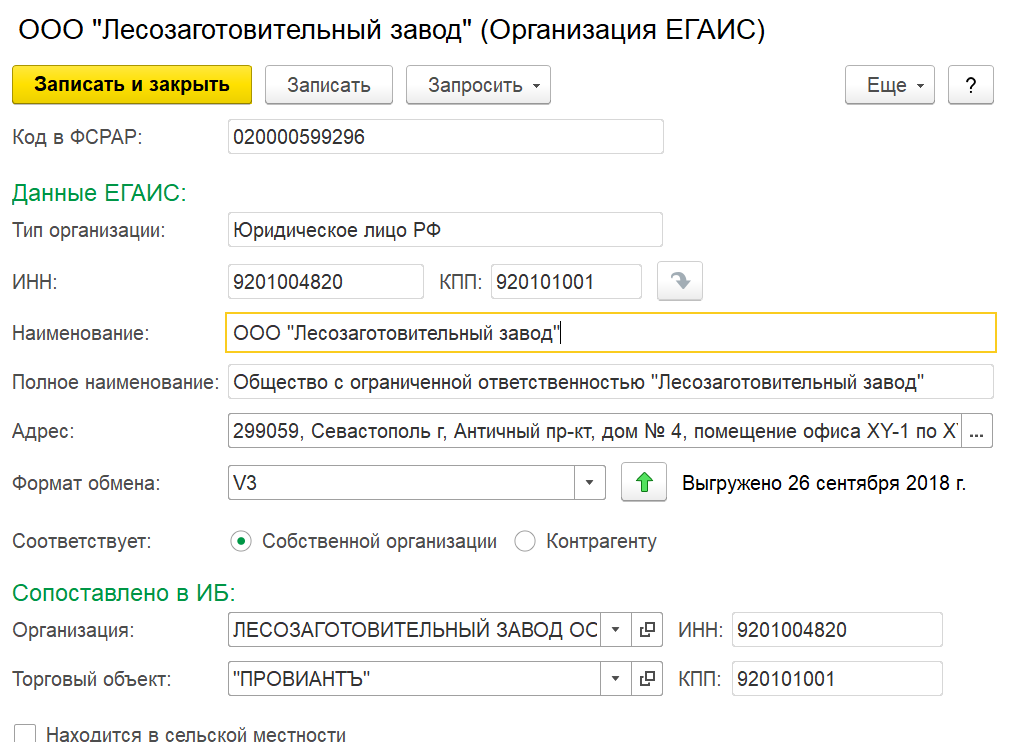Click the Выгружено 26 сентября 2018 г. text
The width and height of the screenshot is (1012, 742).
824,483
